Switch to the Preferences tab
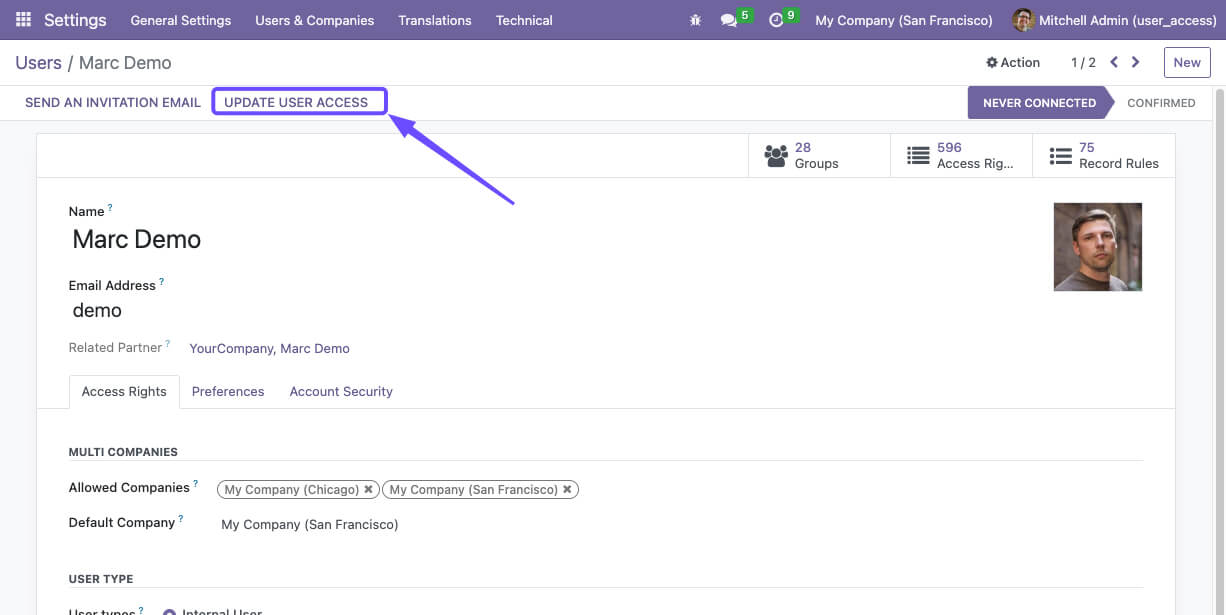Viewport: 1226px width, 615px height. click(228, 391)
